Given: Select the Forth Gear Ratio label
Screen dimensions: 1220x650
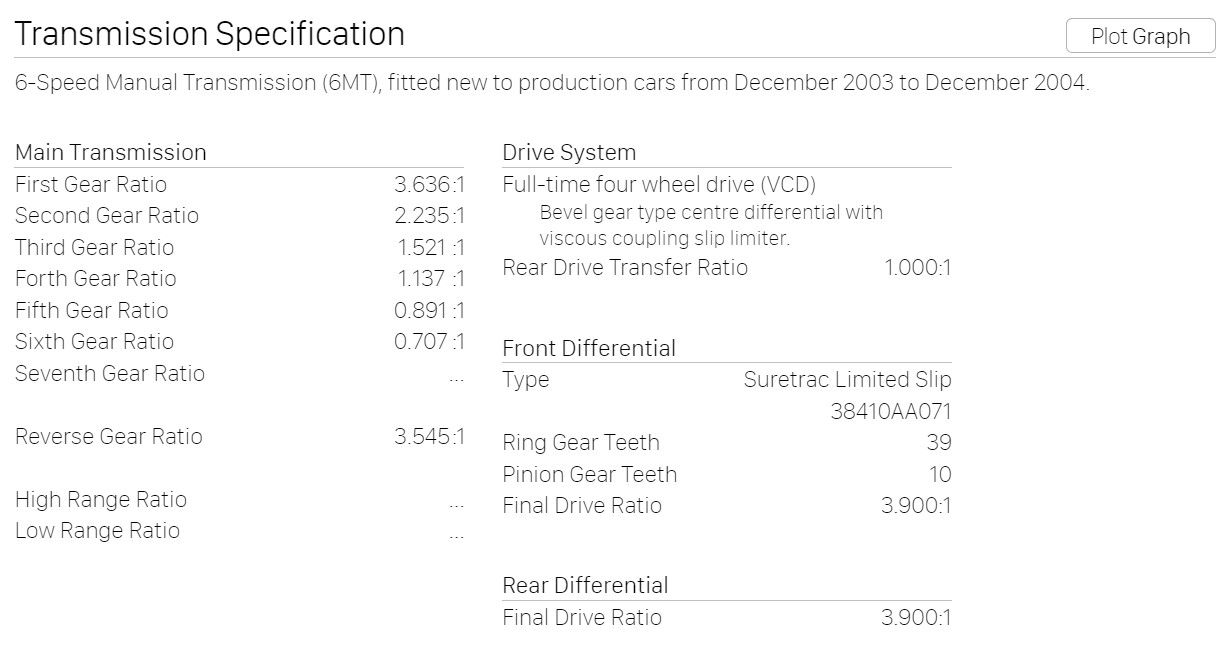Looking at the screenshot, I should (x=96, y=279).
